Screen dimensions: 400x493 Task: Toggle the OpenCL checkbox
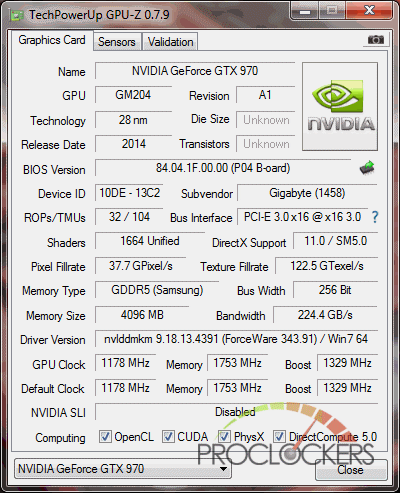click(105, 436)
